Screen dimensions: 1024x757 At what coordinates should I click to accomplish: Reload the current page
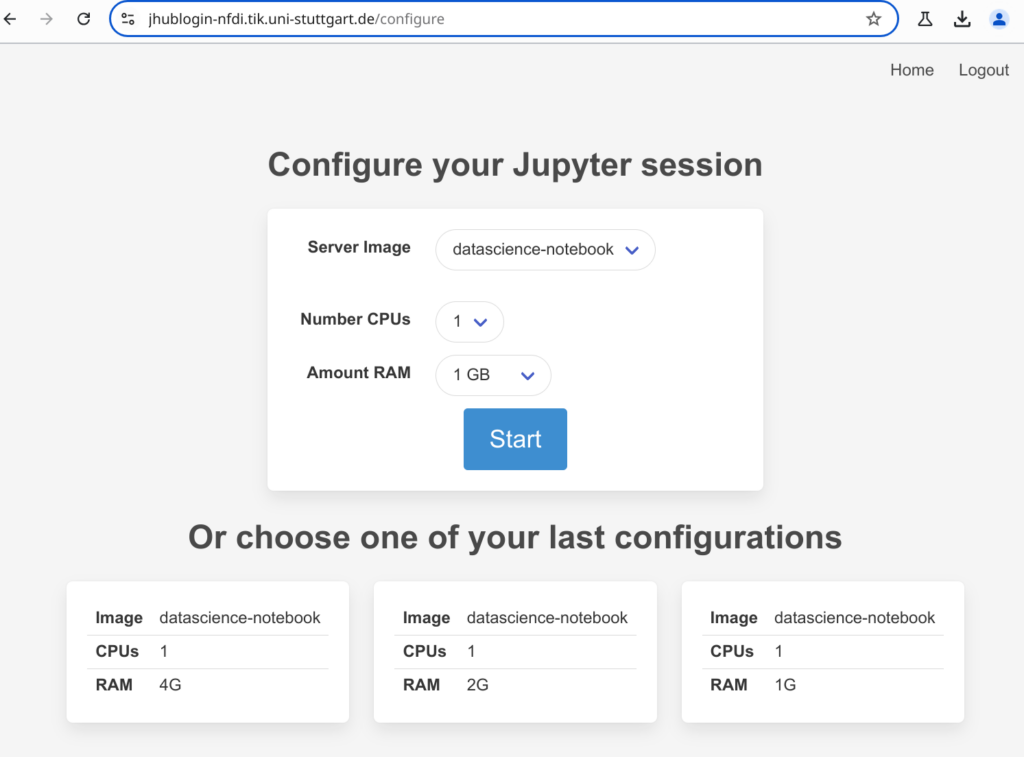tap(84, 19)
